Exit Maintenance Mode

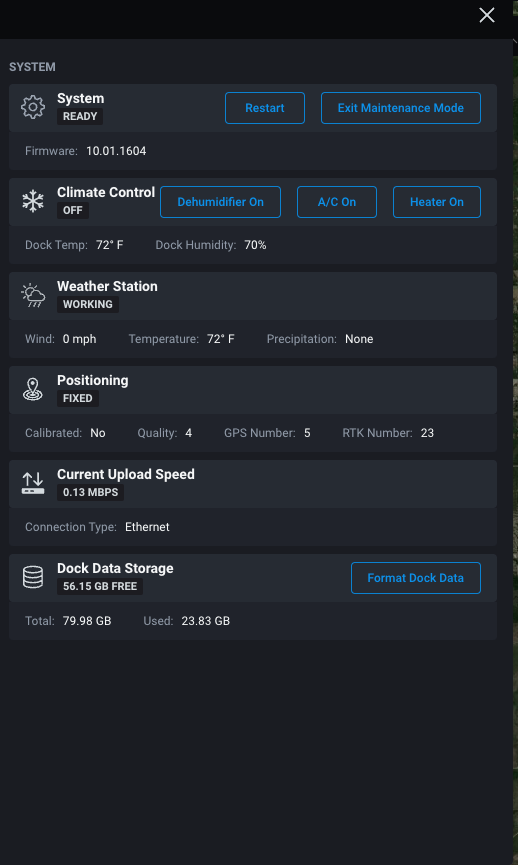(400, 108)
